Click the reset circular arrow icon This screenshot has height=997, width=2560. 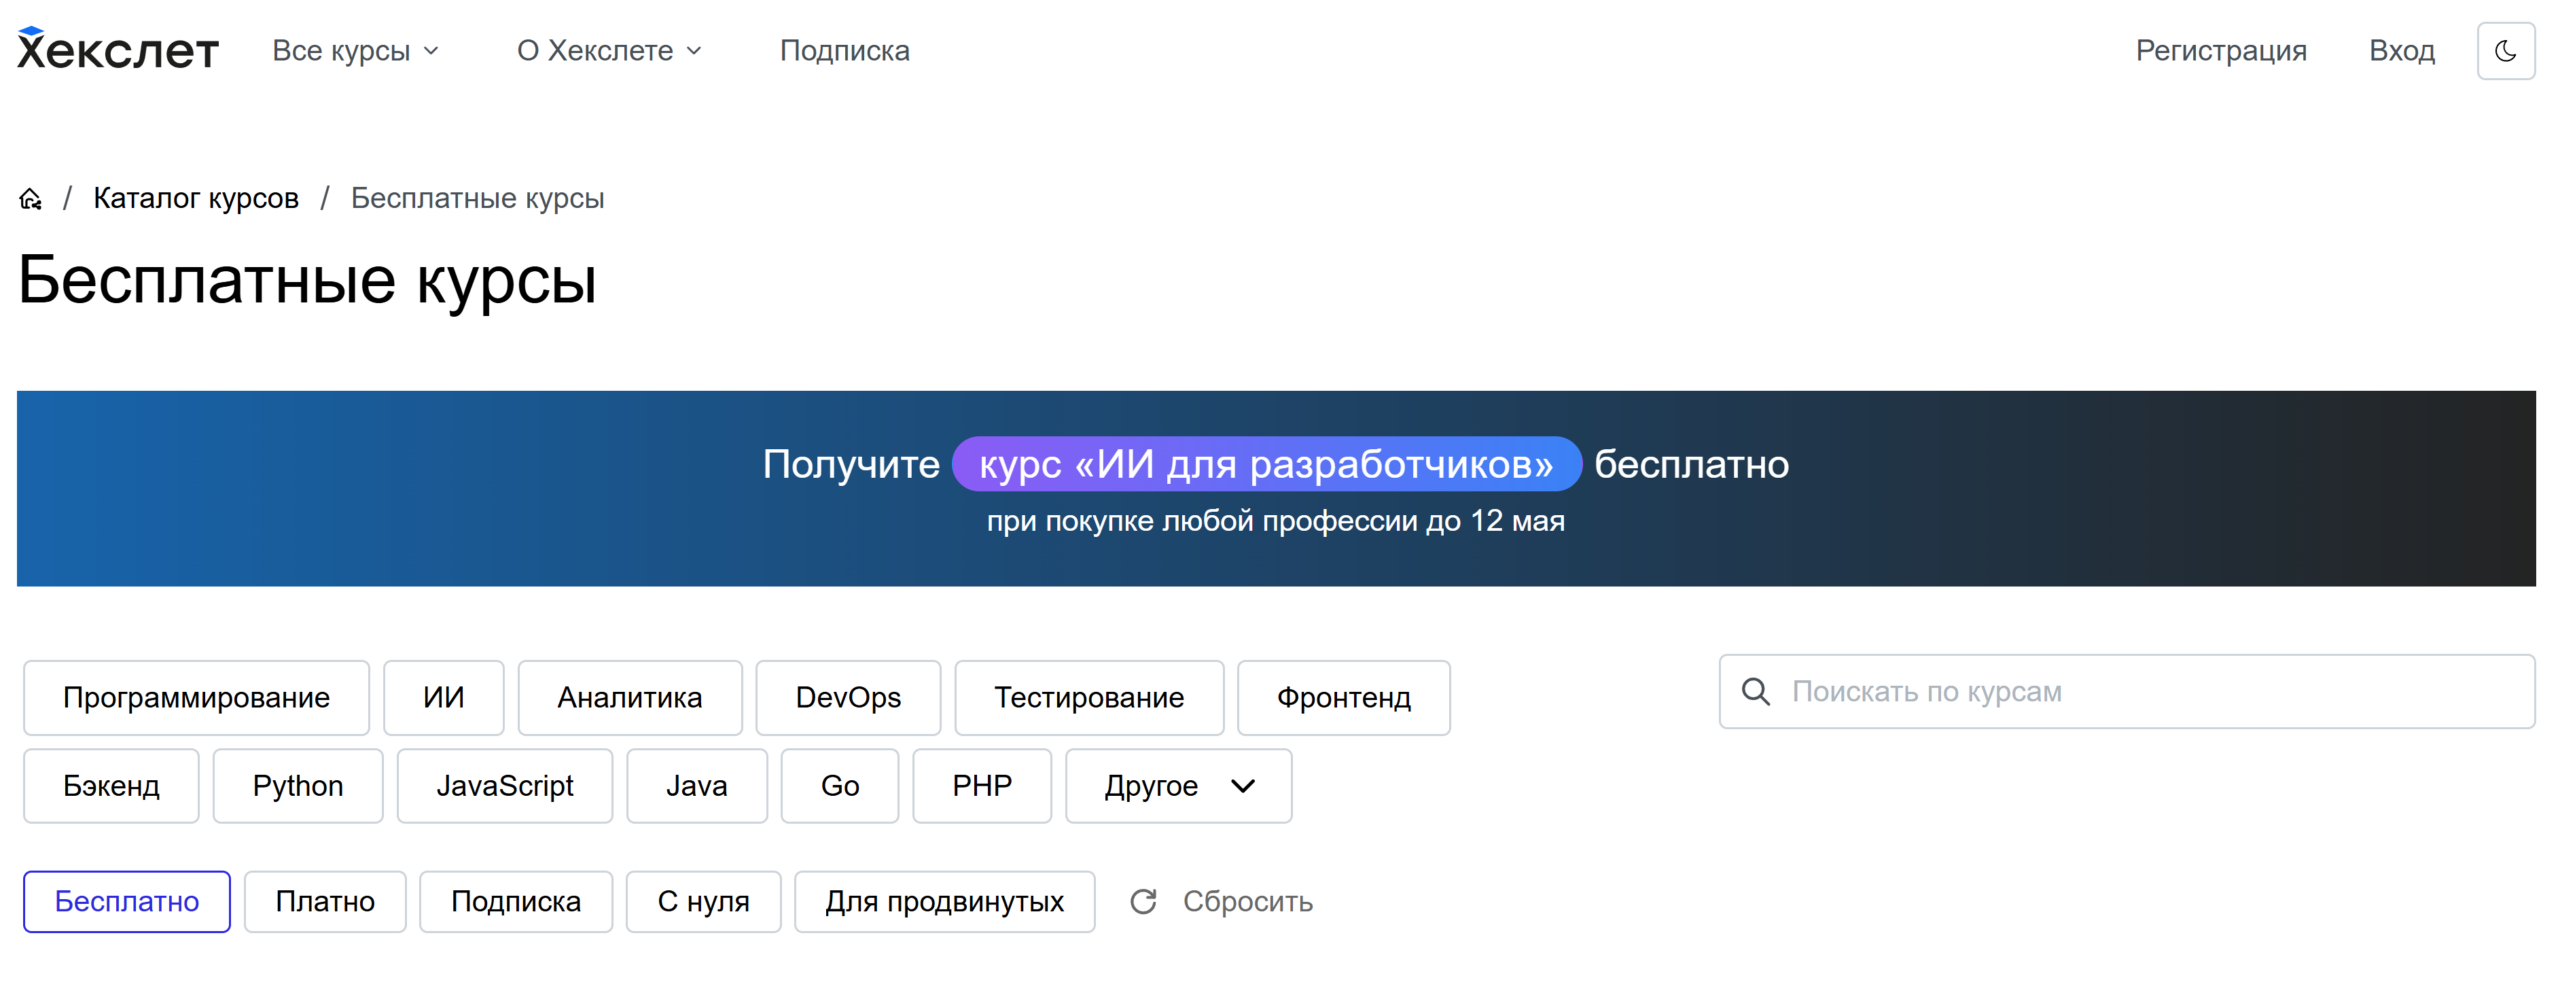pyautogui.click(x=1143, y=901)
